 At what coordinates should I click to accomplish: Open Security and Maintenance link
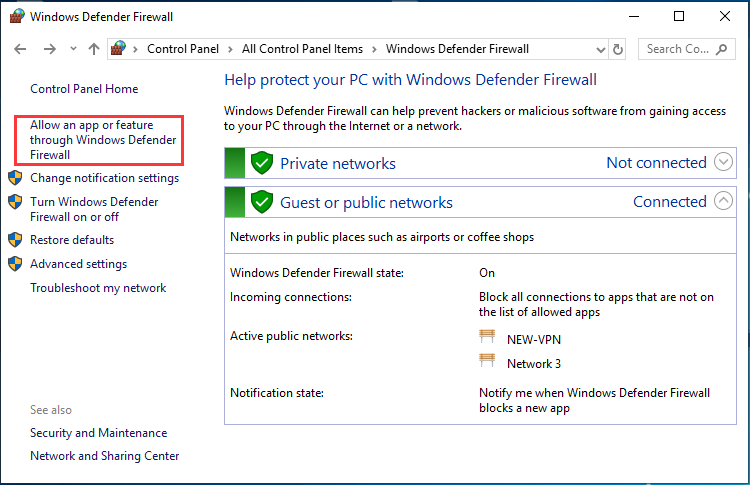tap(99, 433)
